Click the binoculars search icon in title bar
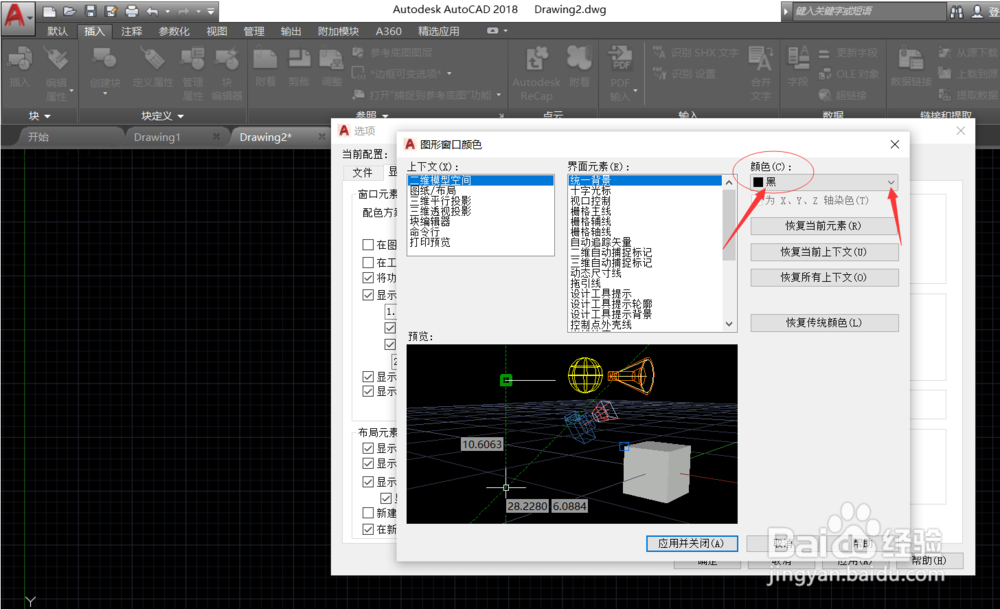Viewport: 1000px width, 609px height. point(957,11)
